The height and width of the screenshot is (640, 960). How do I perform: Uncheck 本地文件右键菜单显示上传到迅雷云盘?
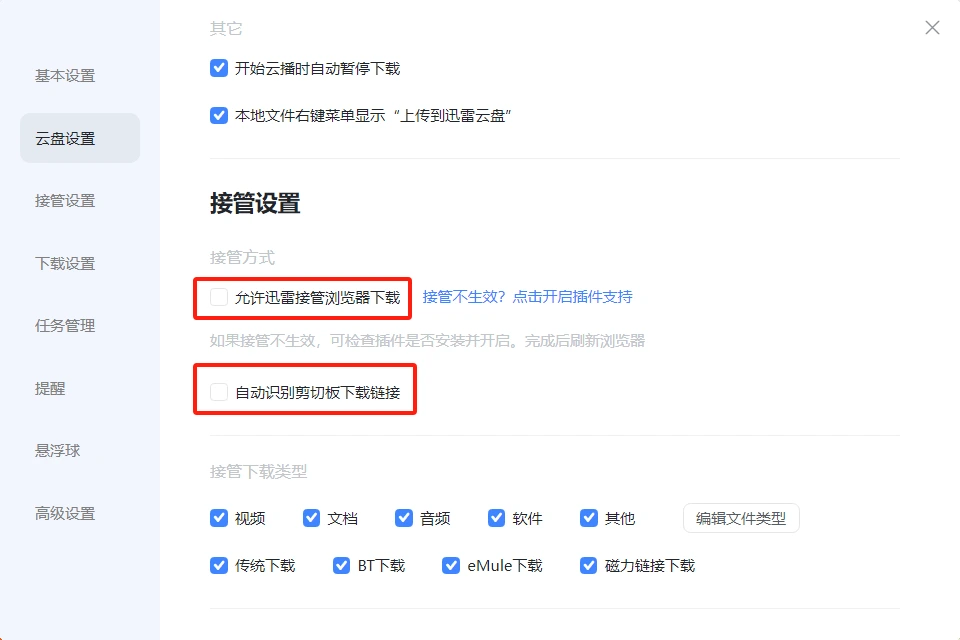219,115
